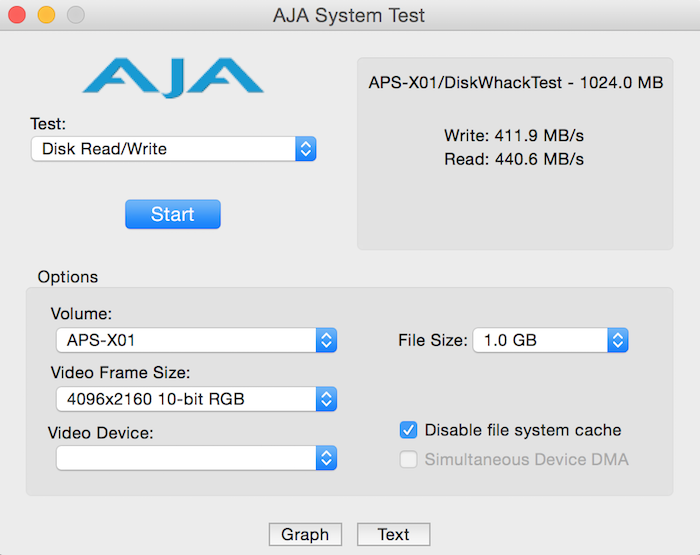Select the APS-X01/DiskWhackTest result heading
The width and height of the screenshot is (700, 555).
click(515, 83)
